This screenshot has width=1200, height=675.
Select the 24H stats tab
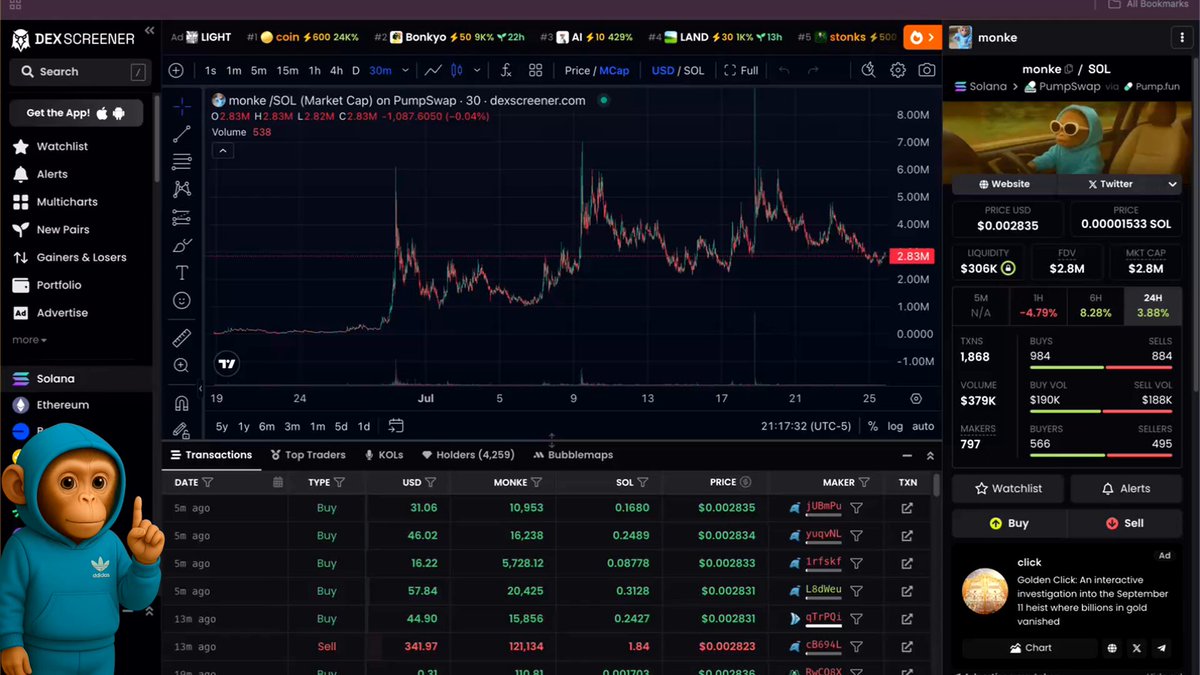pos(1152,305)
